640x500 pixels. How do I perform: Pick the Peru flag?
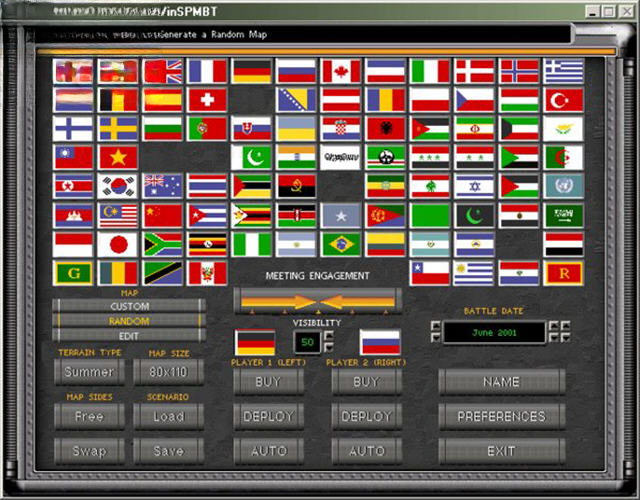tap(207, 273)
